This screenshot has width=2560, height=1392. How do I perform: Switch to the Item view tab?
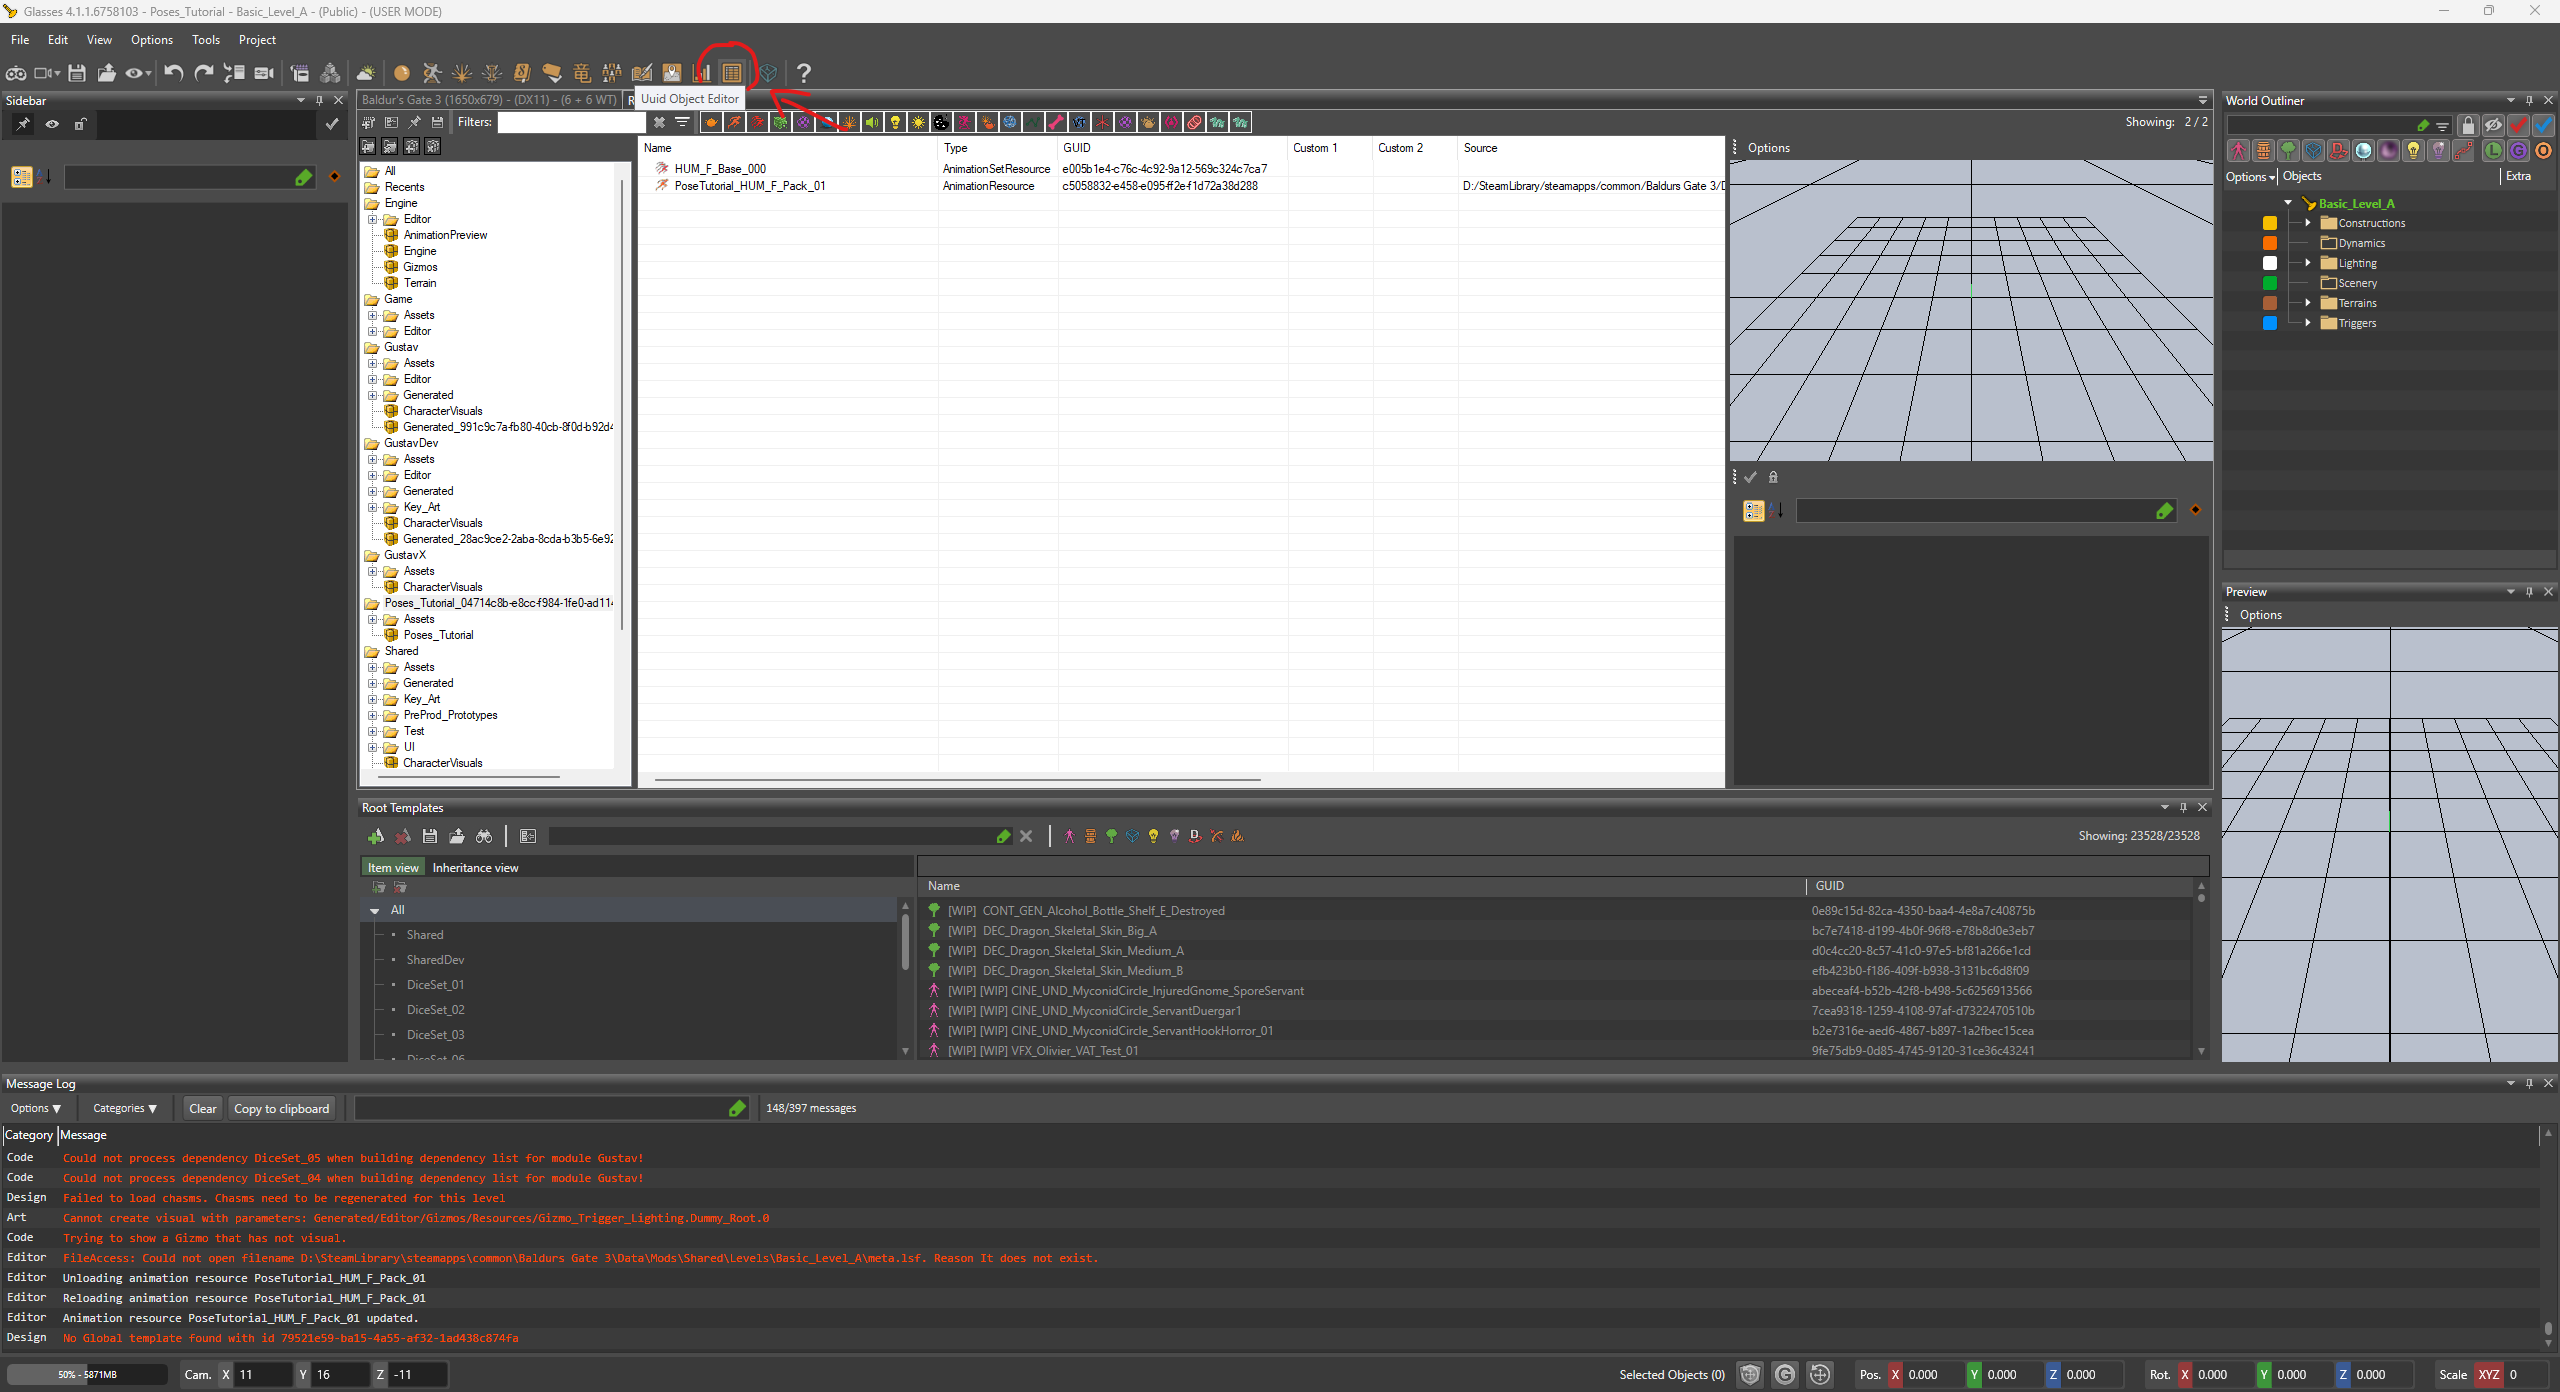pyautogui.click(x=393, y=868)
